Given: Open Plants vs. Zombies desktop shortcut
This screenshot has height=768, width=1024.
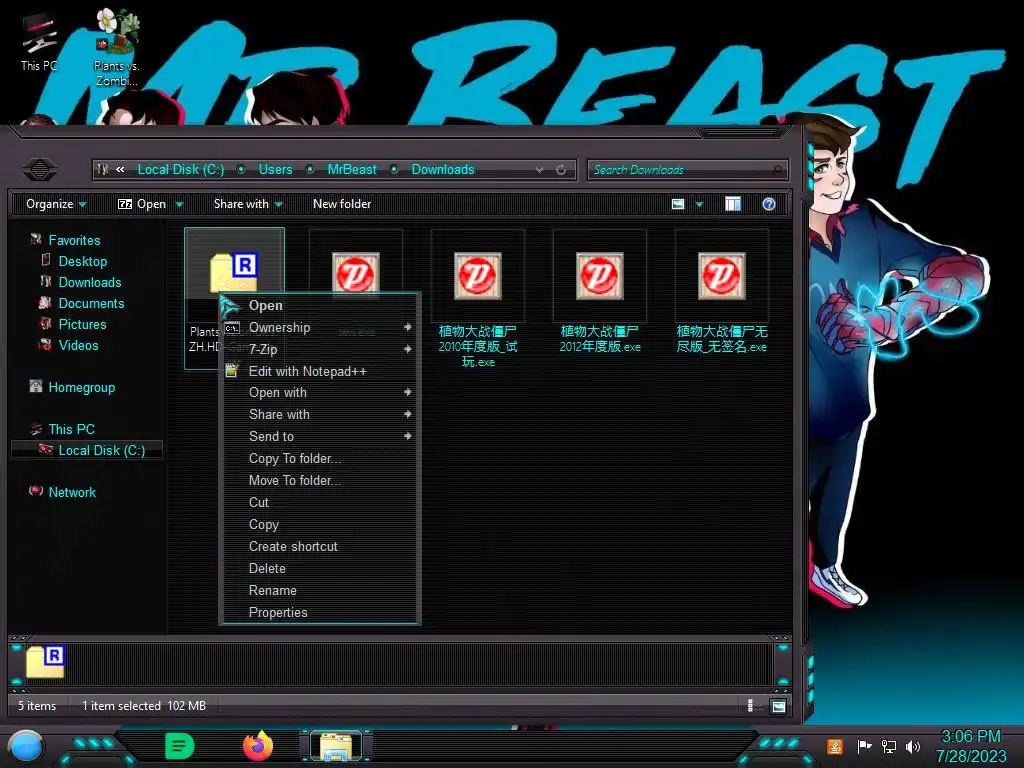Looking at the screenshot, I should [117, 48].
